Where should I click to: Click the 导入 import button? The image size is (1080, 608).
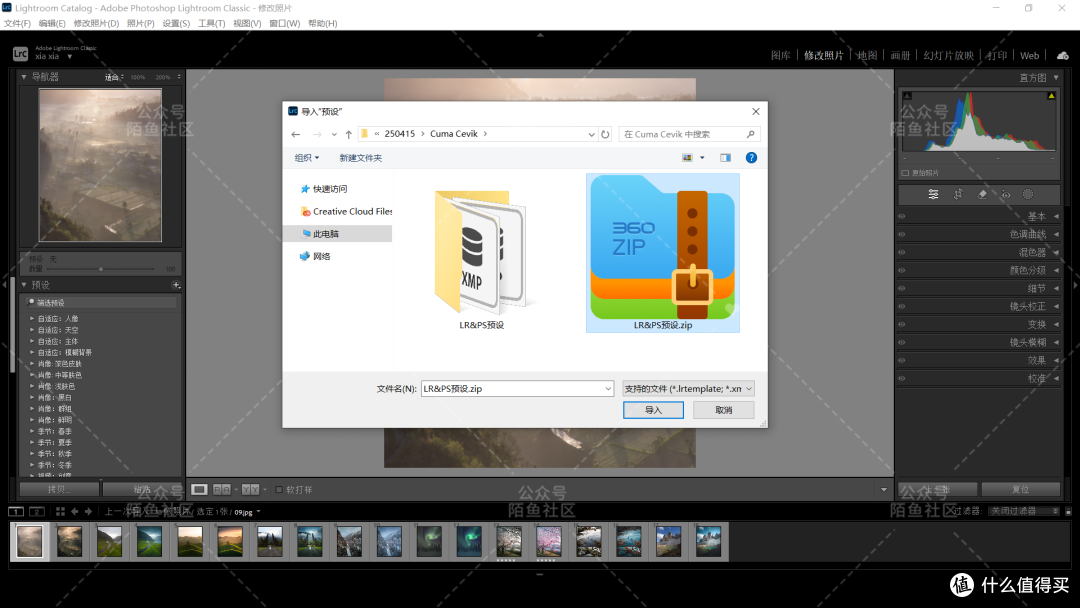[653, 410]
